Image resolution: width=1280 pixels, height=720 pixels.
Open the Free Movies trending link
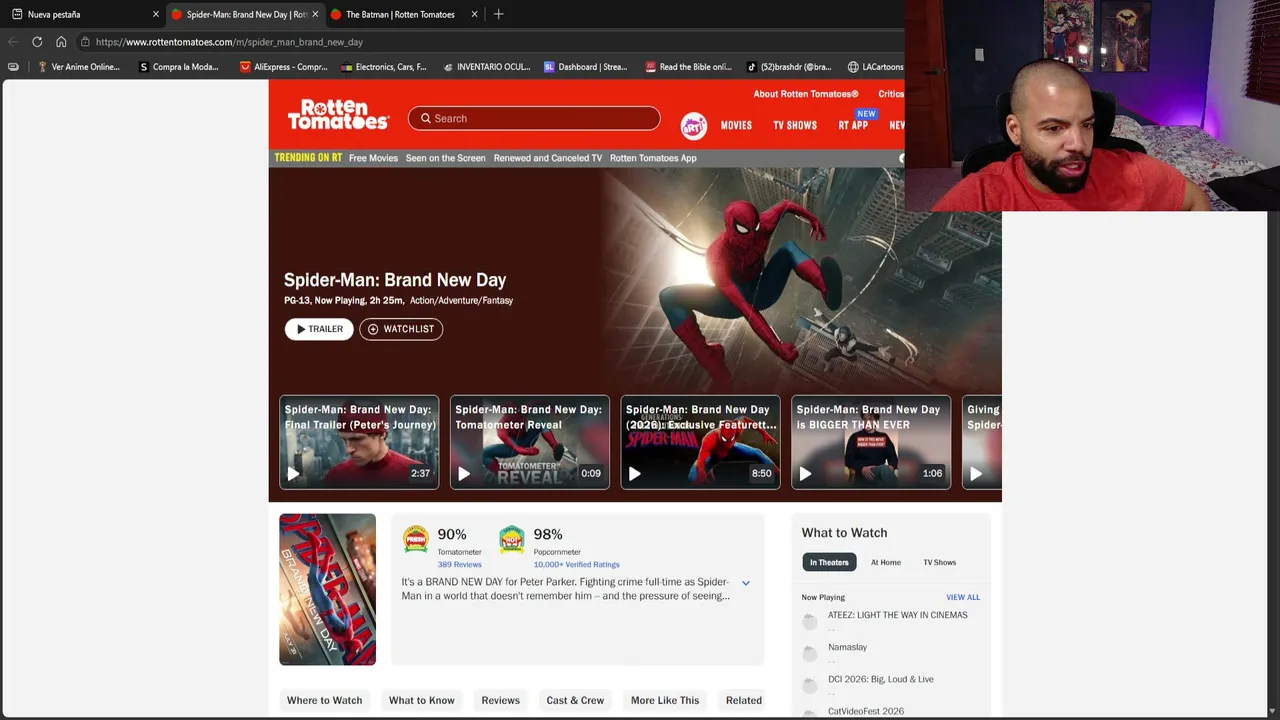[373, 158]
